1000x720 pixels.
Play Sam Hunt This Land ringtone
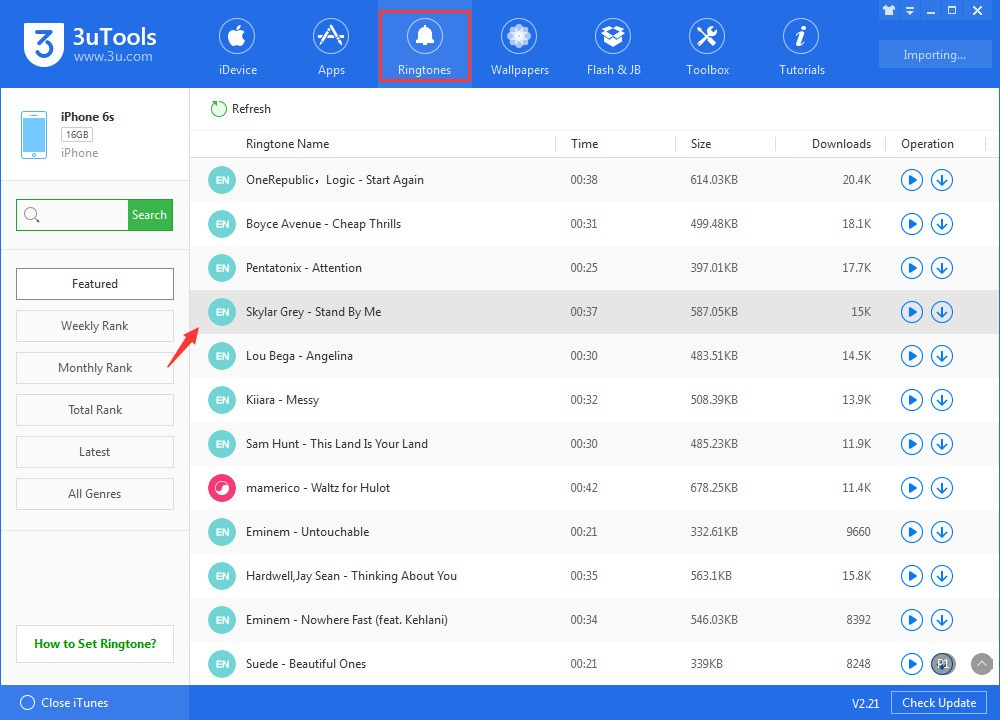[x=911, y=444]
